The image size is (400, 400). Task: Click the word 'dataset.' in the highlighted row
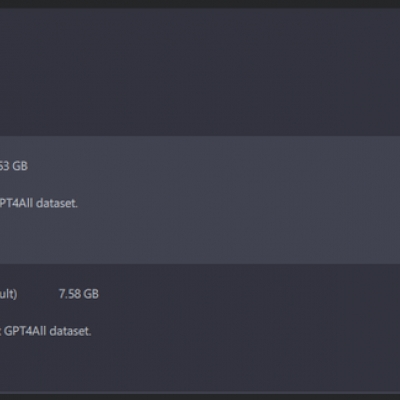[57, 203]
